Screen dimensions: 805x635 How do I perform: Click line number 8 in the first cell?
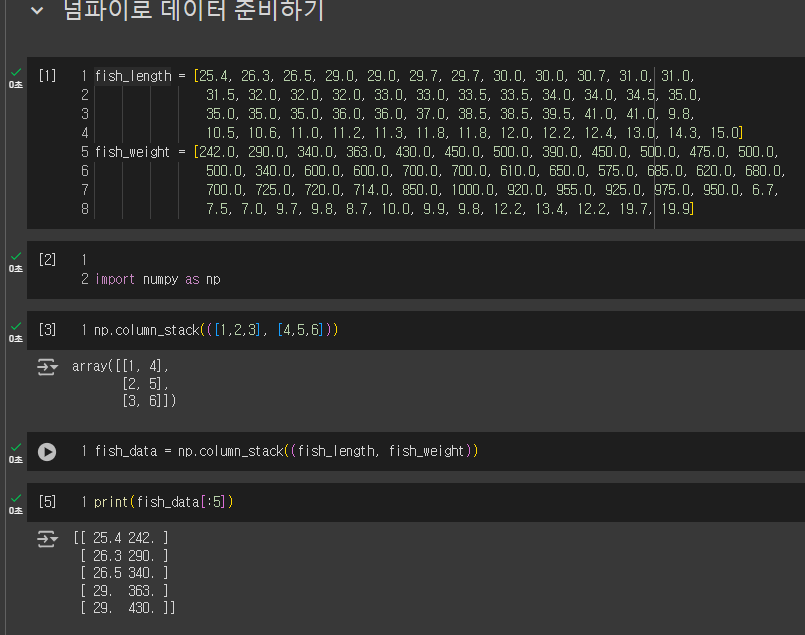point(85,209)
